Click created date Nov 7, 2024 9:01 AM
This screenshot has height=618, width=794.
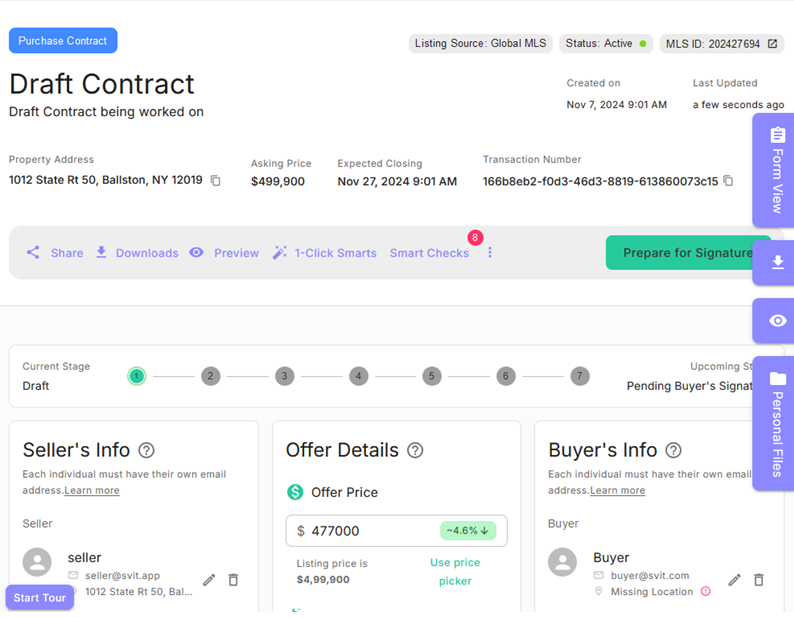(x=617, y=104)
